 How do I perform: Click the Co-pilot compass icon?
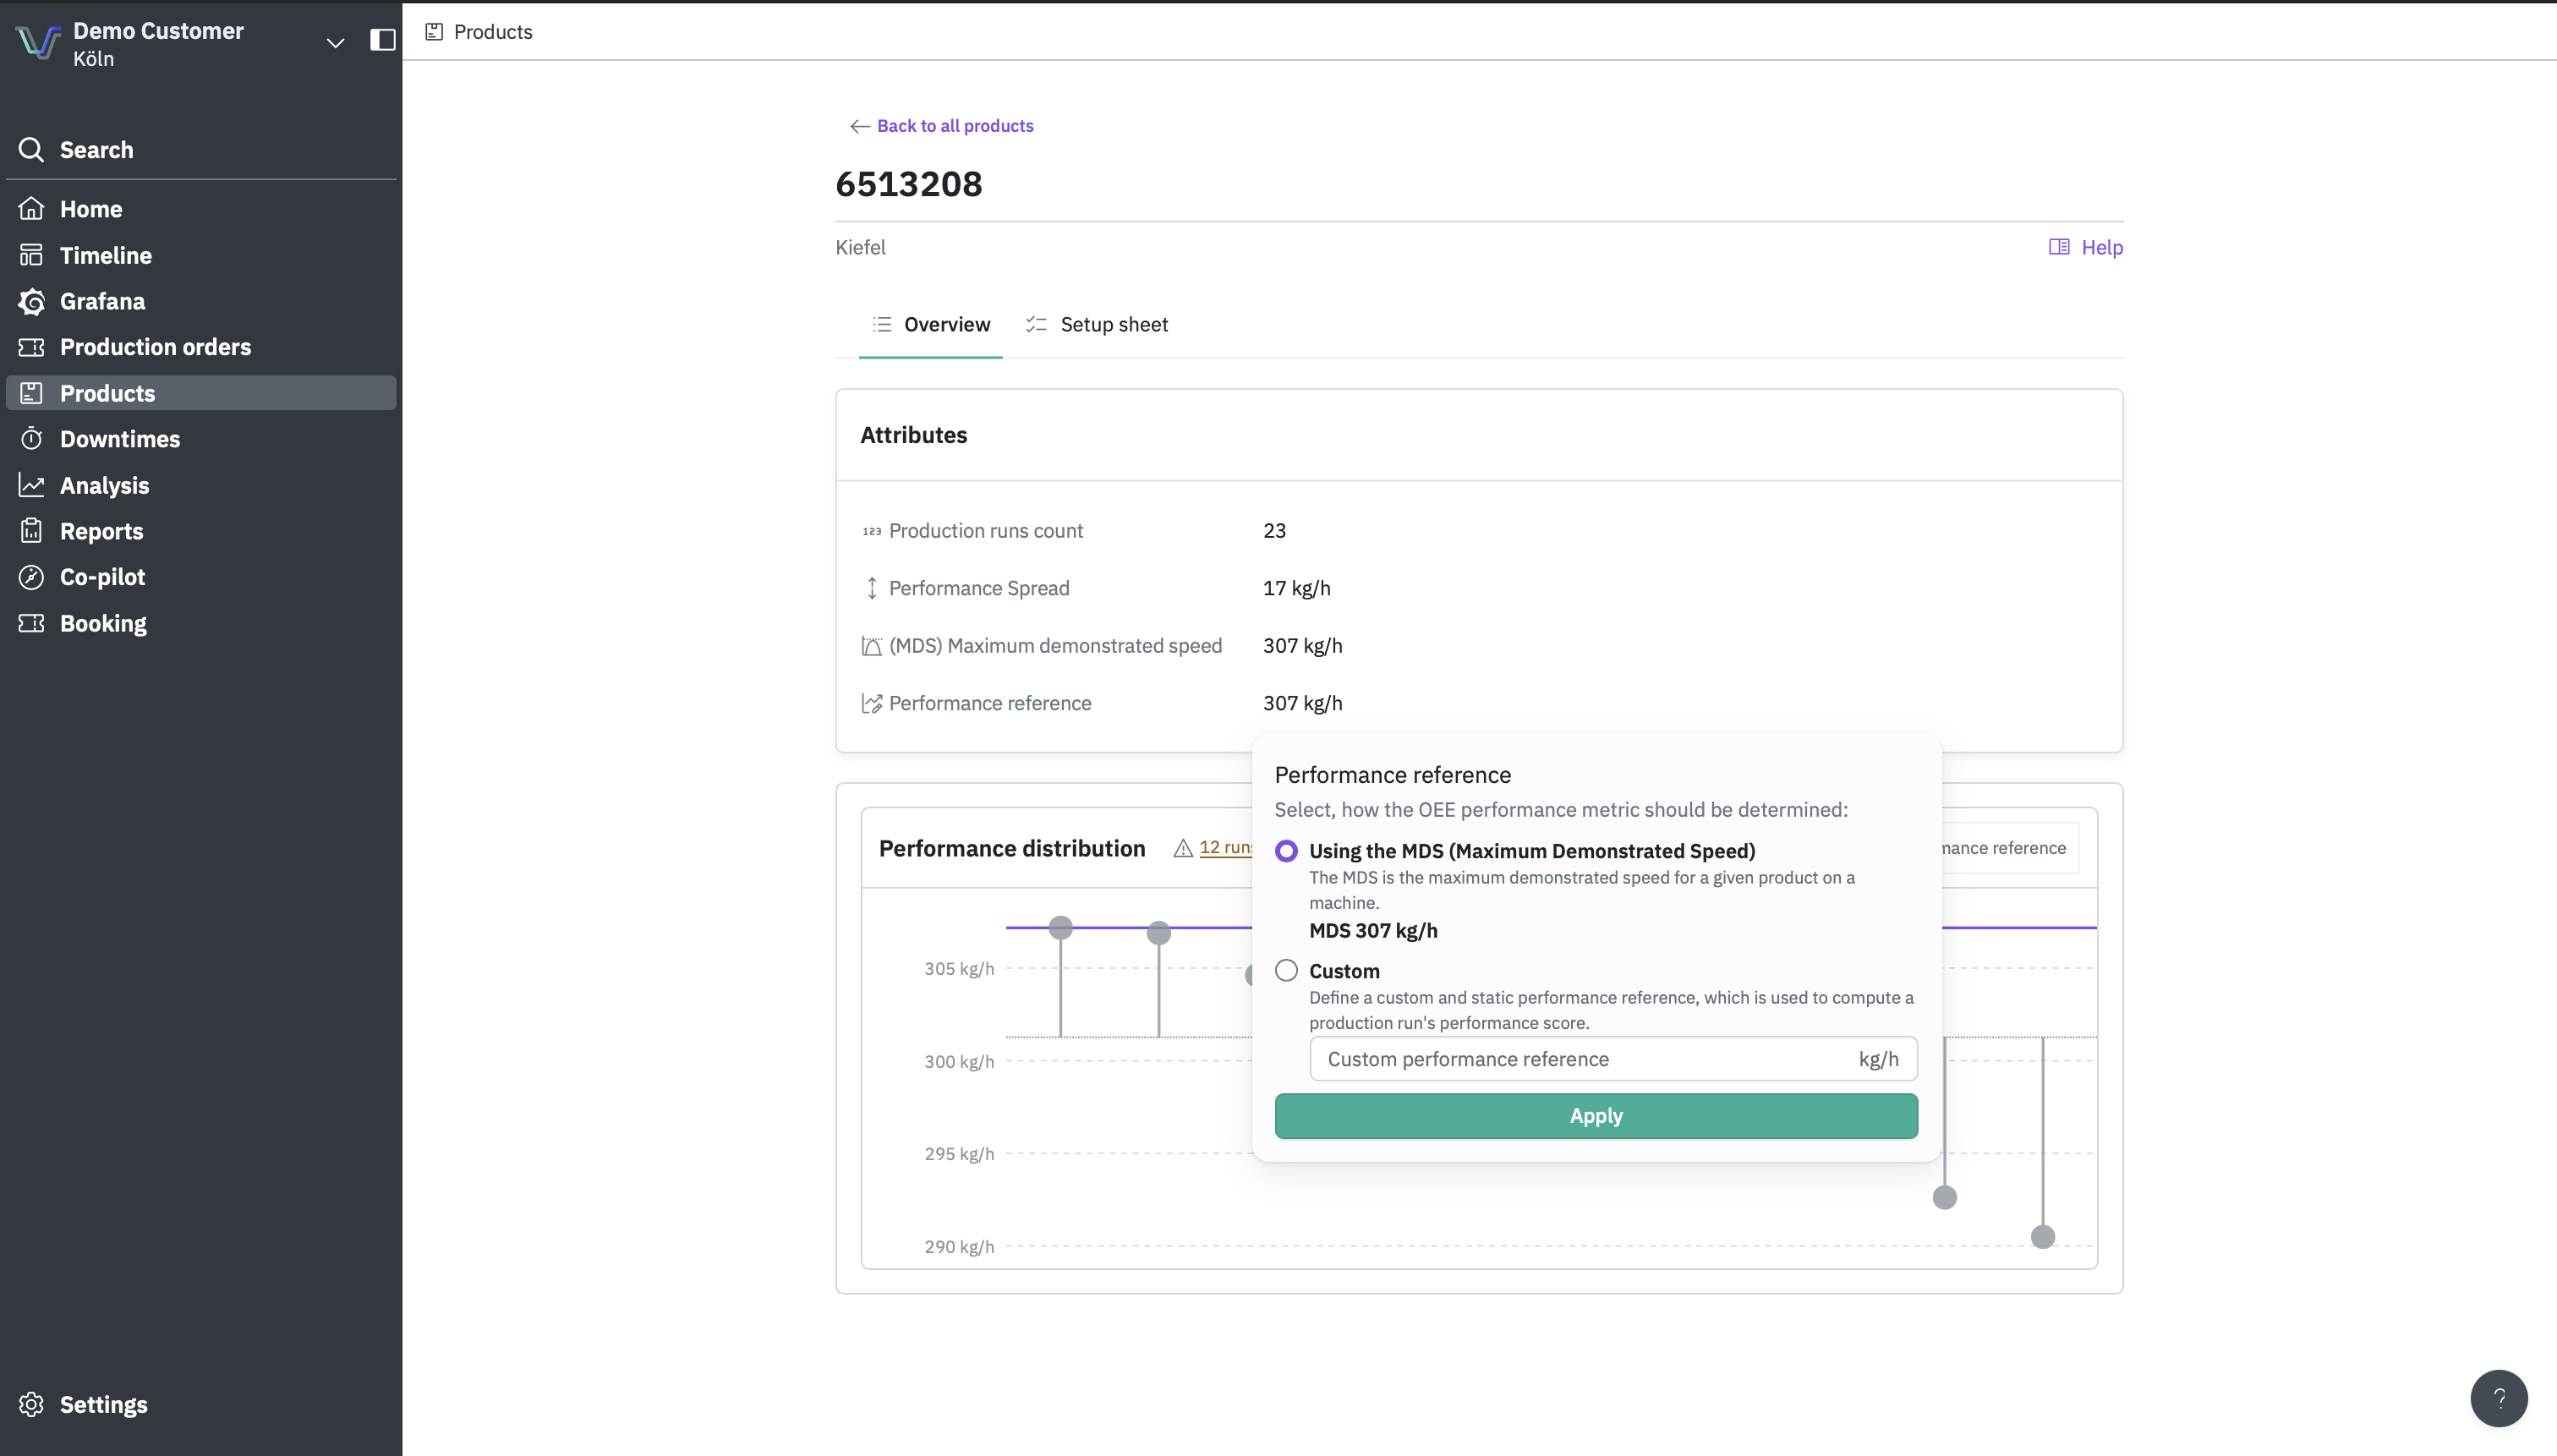(x=31, y=577)
